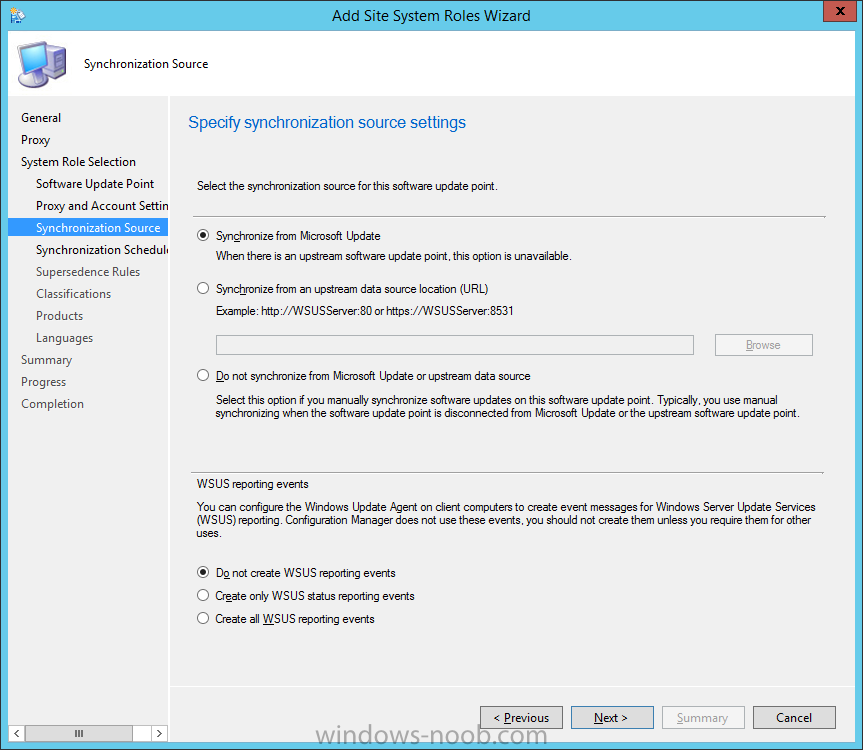The width and height of the screenshot is (863, 750).
Task: Go to Classifications step
Action: click(x=73, y=294)
